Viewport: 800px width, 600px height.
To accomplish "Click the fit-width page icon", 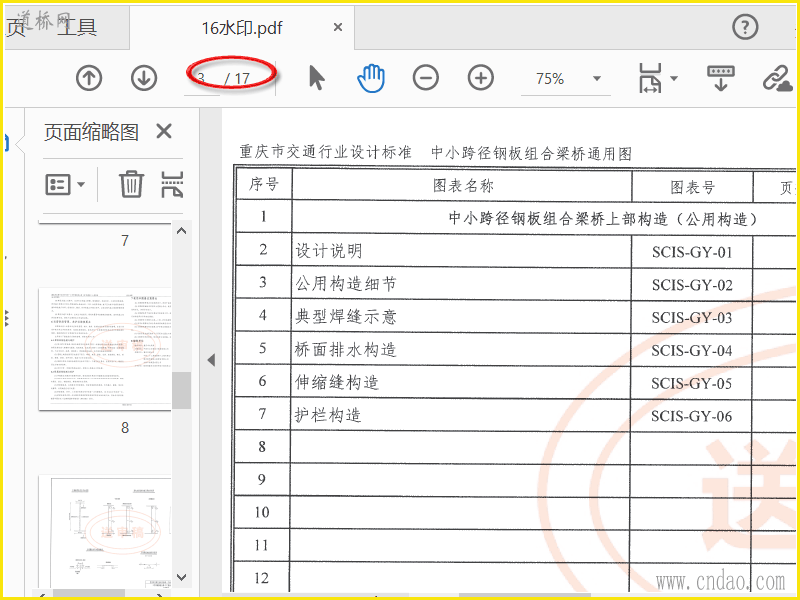I will [650, 78].
